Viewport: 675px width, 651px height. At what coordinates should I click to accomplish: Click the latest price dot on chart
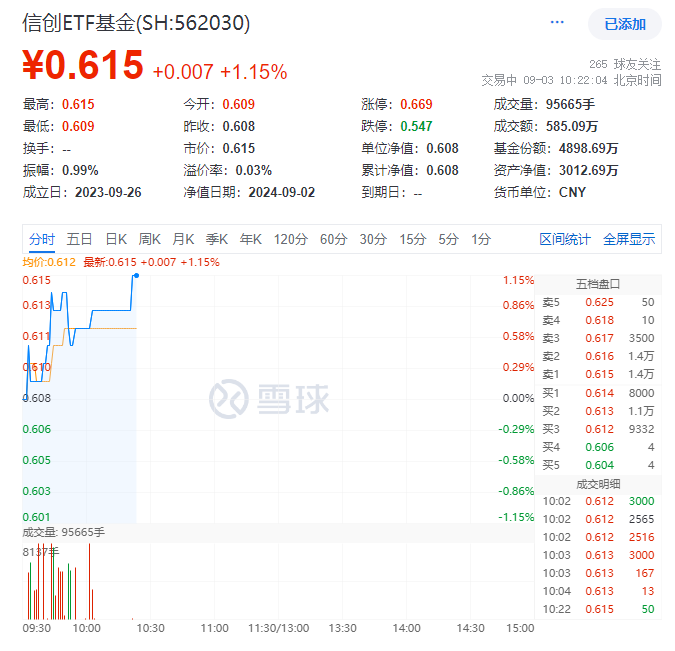pyautogui.click(x=136, y=276)
